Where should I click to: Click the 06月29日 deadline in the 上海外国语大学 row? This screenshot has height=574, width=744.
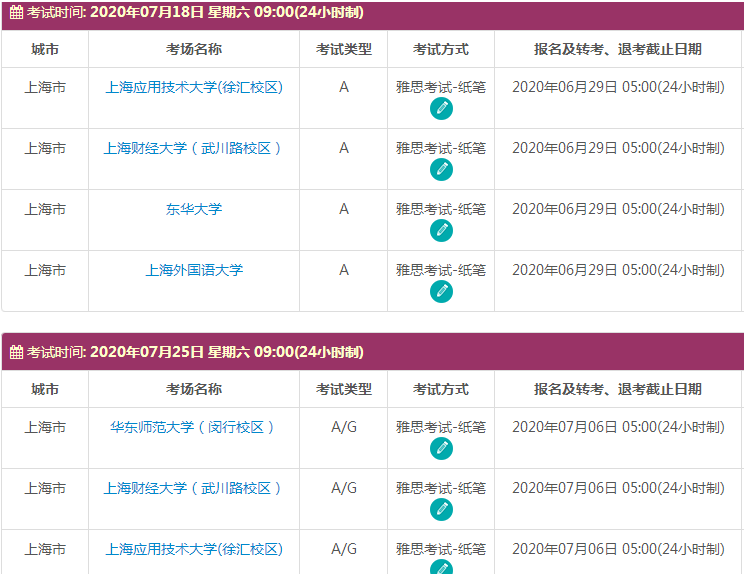tap(618, 270)
